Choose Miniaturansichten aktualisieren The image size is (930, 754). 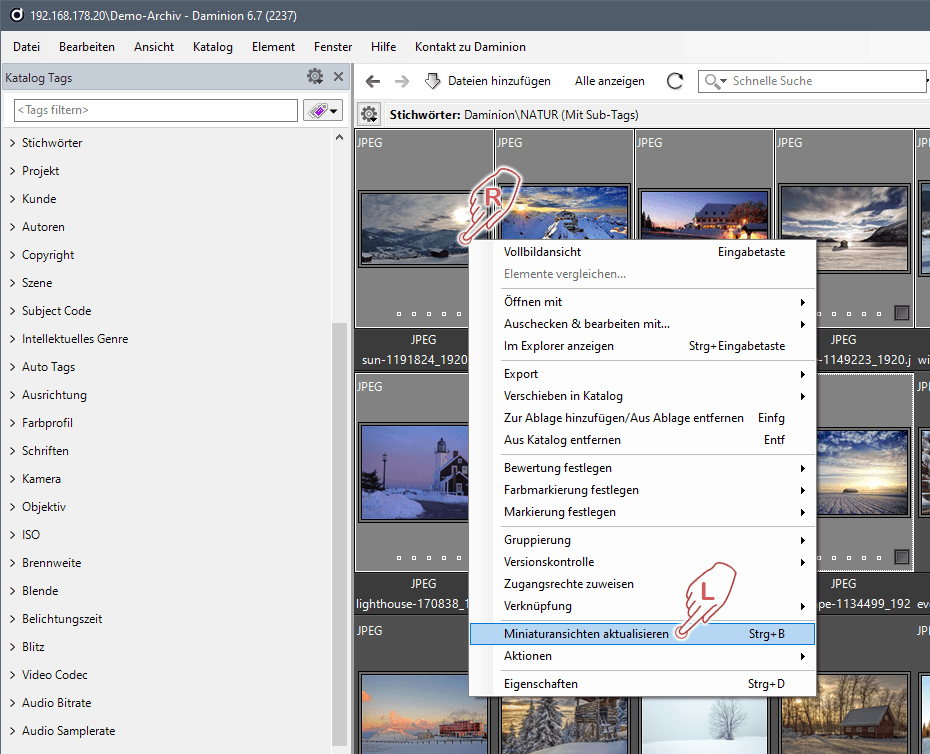(642, 634)
